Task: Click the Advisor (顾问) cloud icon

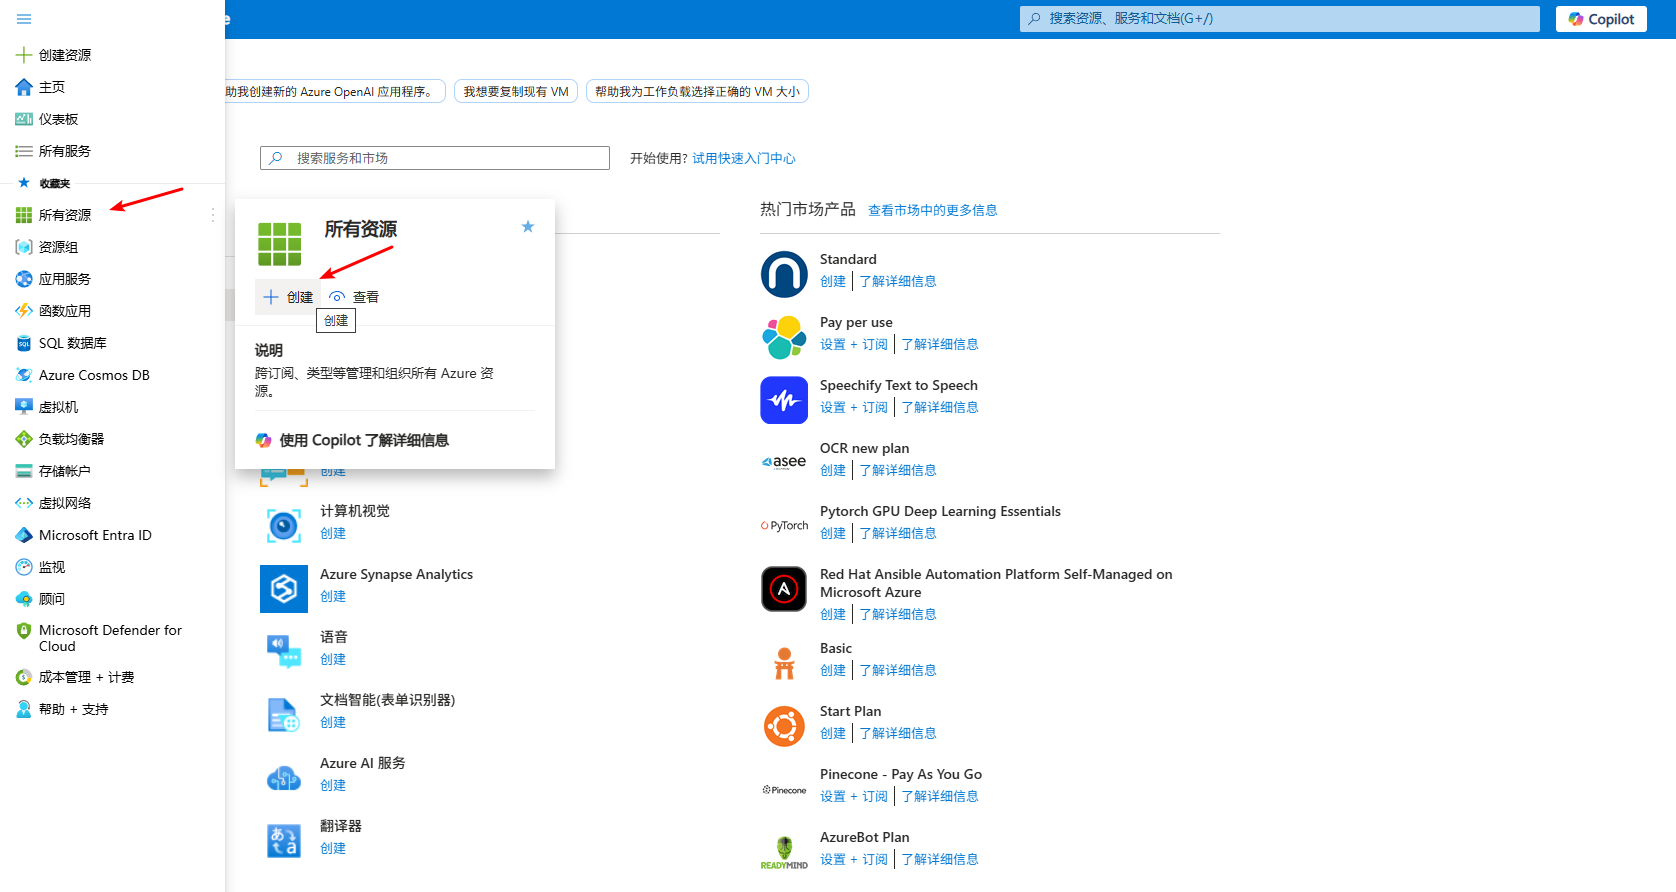Action: pyautogui.click(x=24, y=599)
